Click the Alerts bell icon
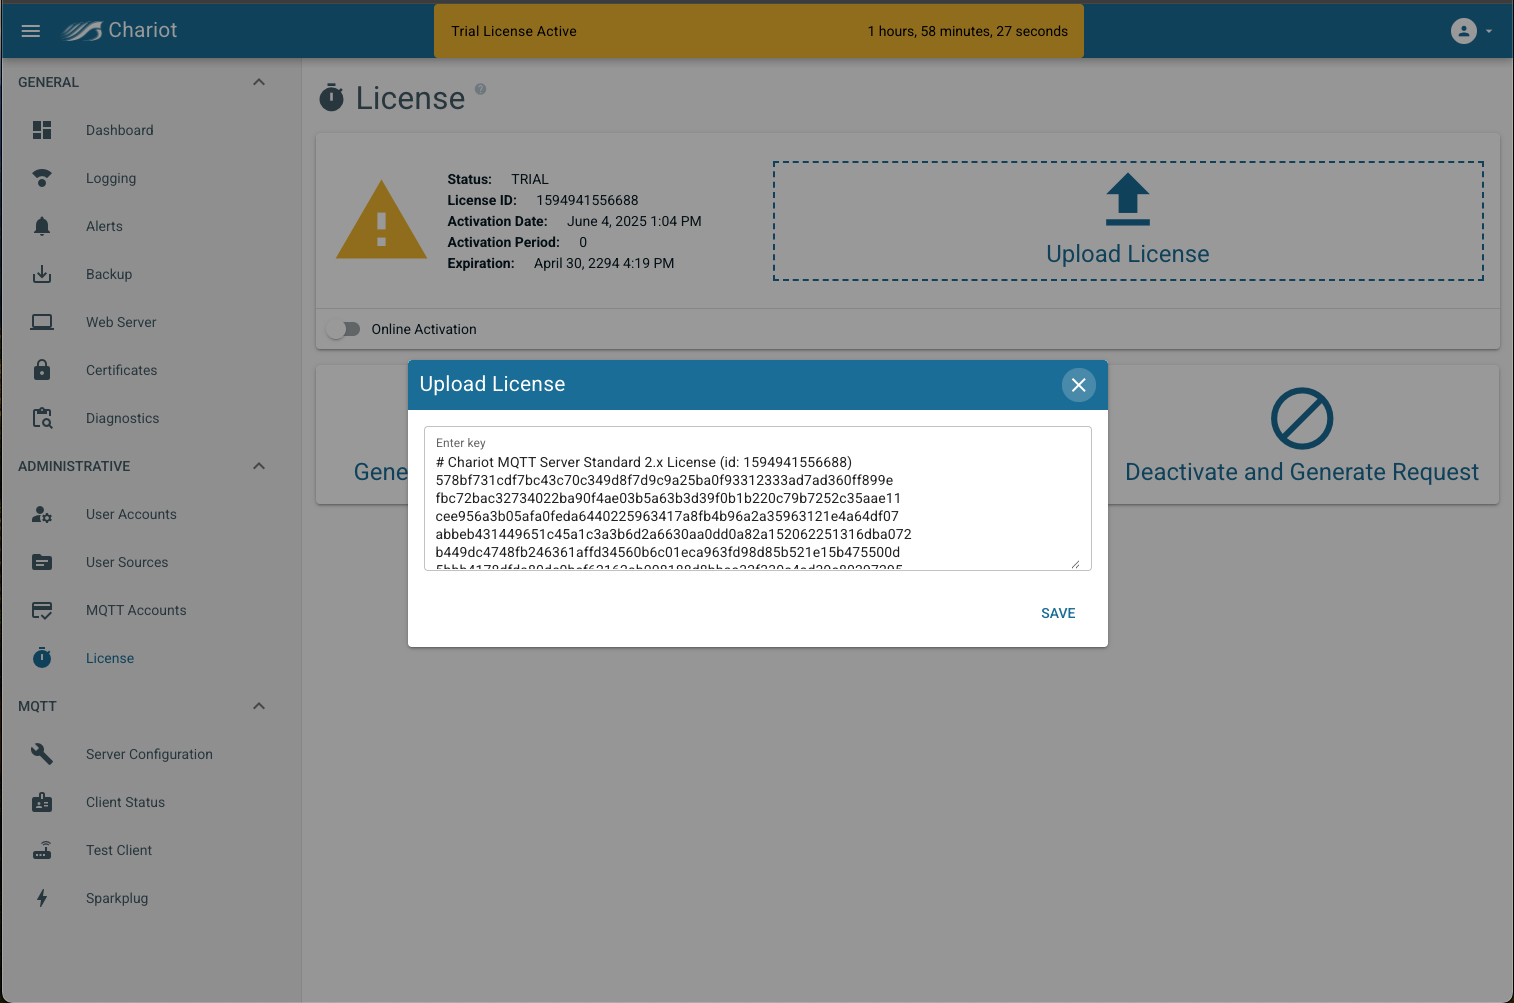 tap(42, 226)
